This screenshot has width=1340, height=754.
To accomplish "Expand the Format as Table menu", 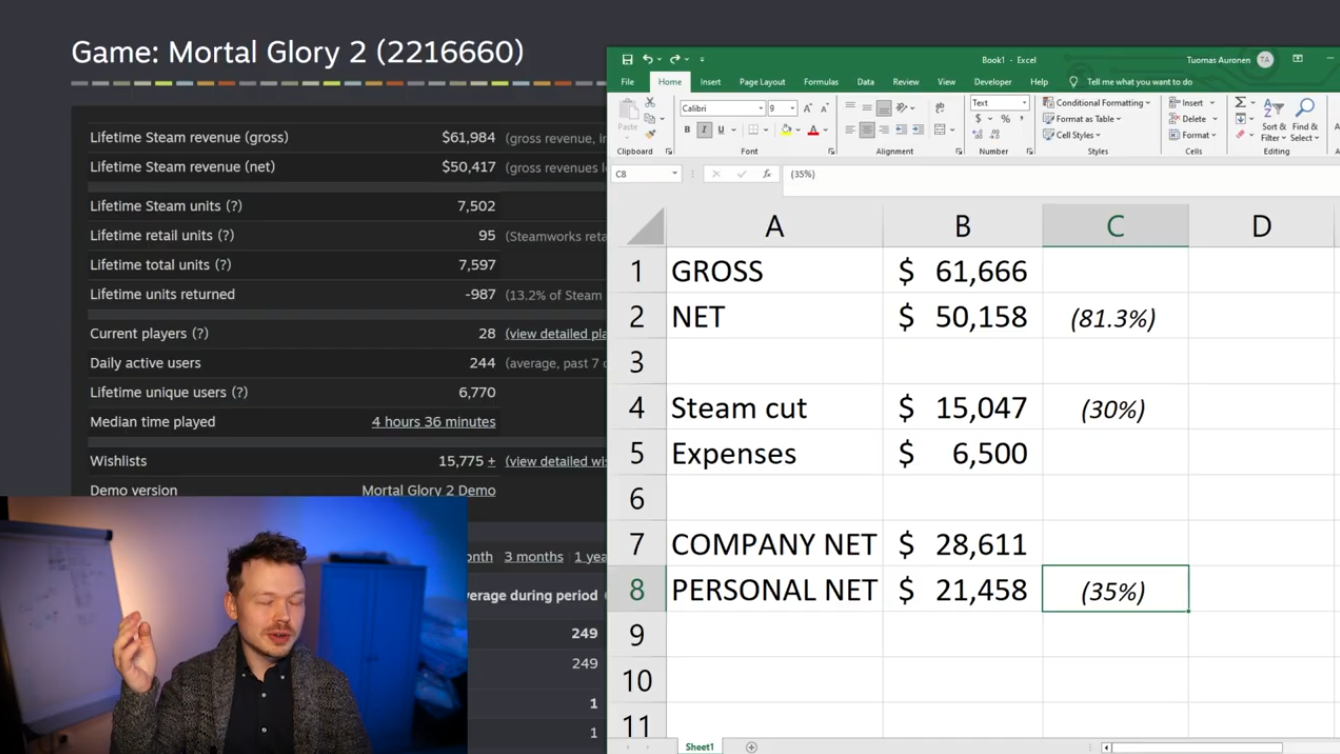I will 1083,119.
